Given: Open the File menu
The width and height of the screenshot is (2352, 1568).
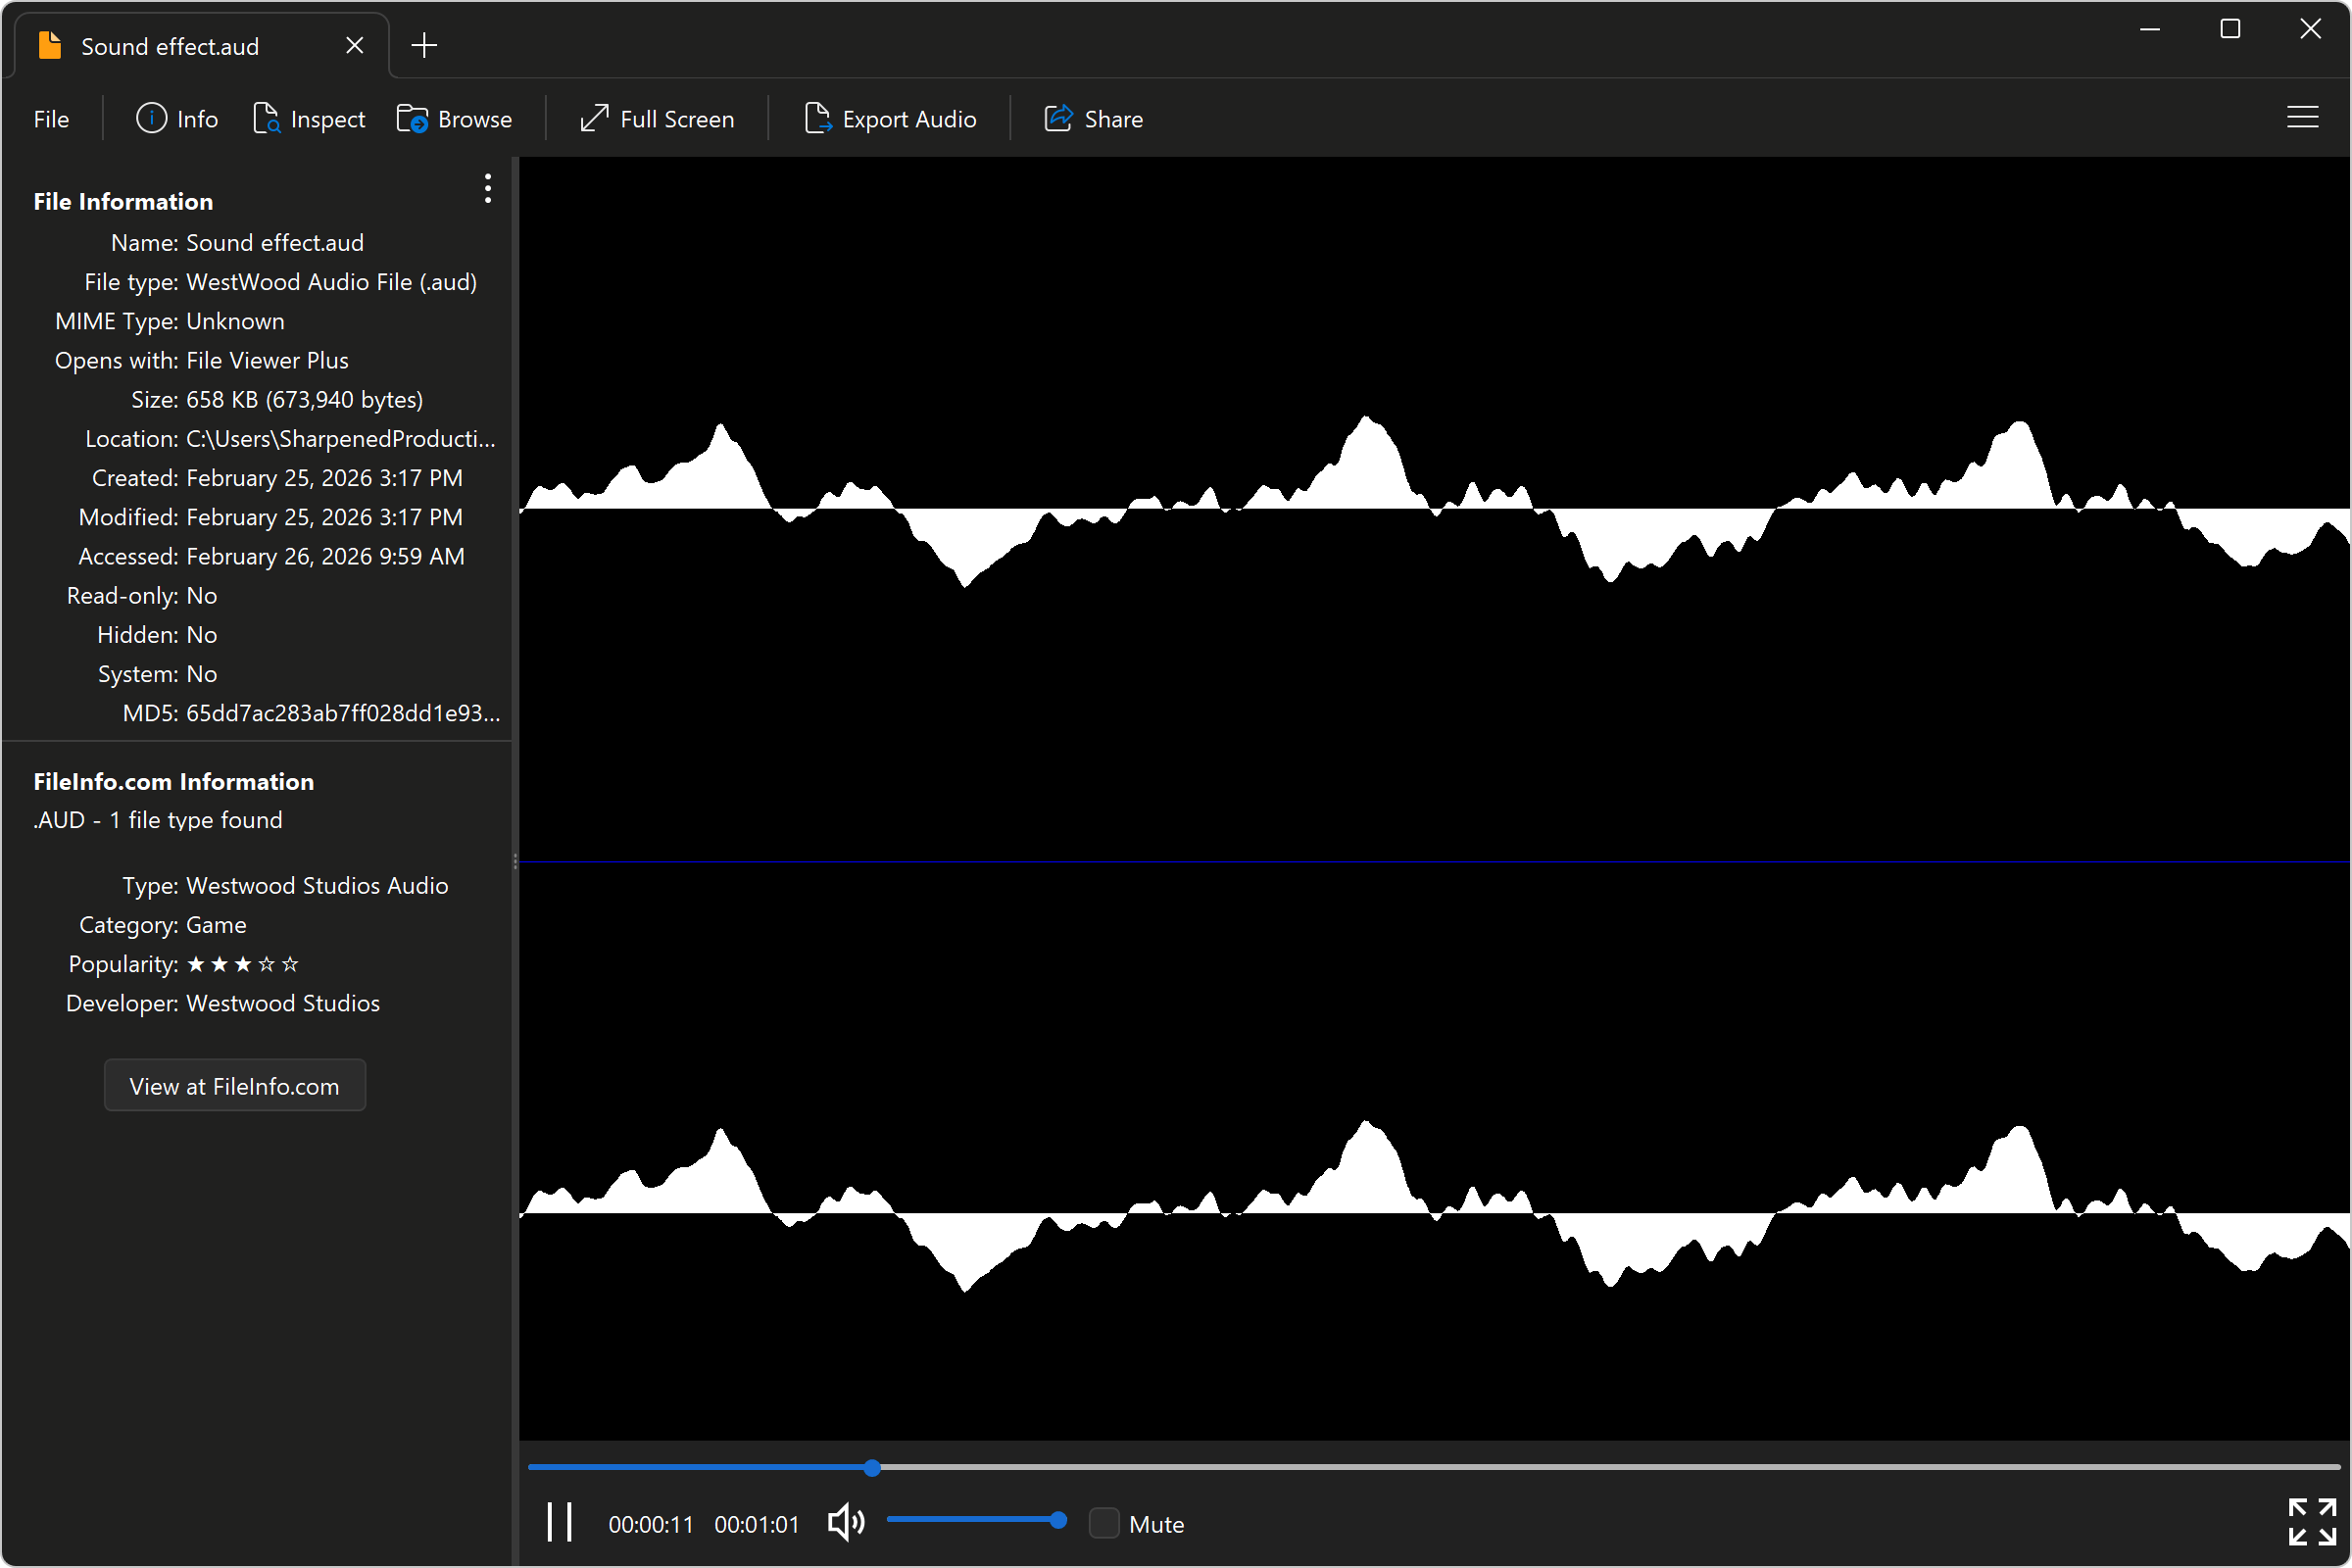Looking at the screenshot, I should tap(51, 119).
